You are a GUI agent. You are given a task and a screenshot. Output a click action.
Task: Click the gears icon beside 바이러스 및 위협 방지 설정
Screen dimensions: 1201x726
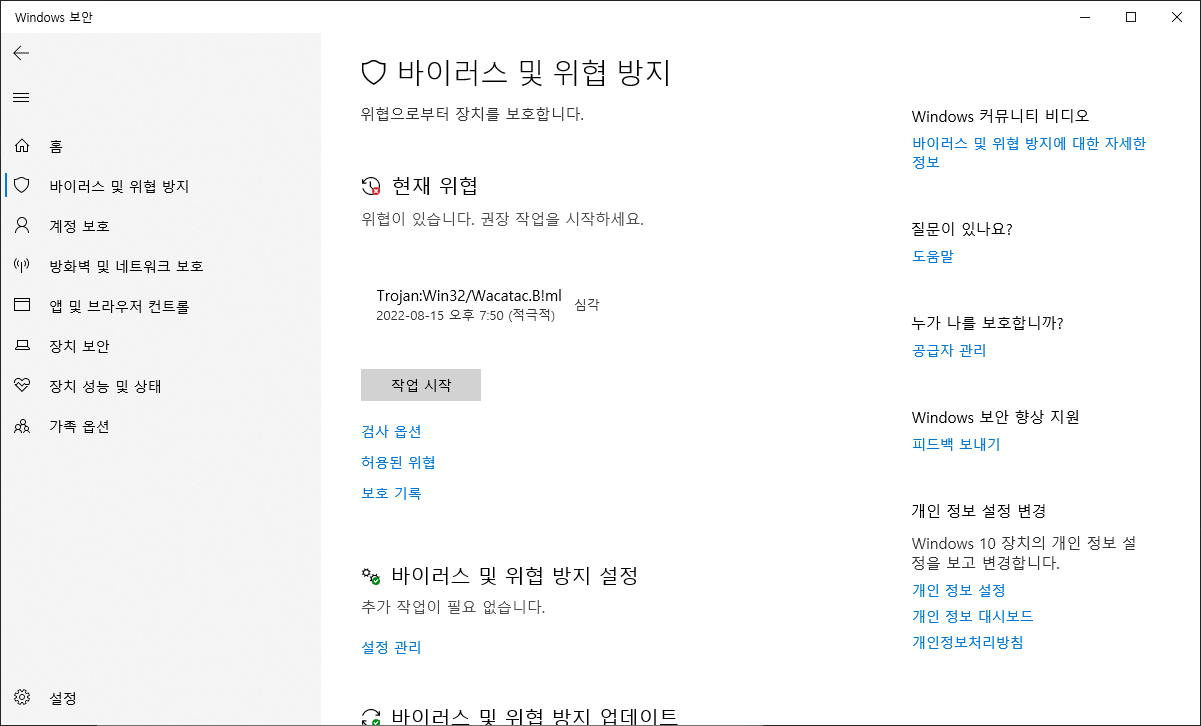(371, 576)
